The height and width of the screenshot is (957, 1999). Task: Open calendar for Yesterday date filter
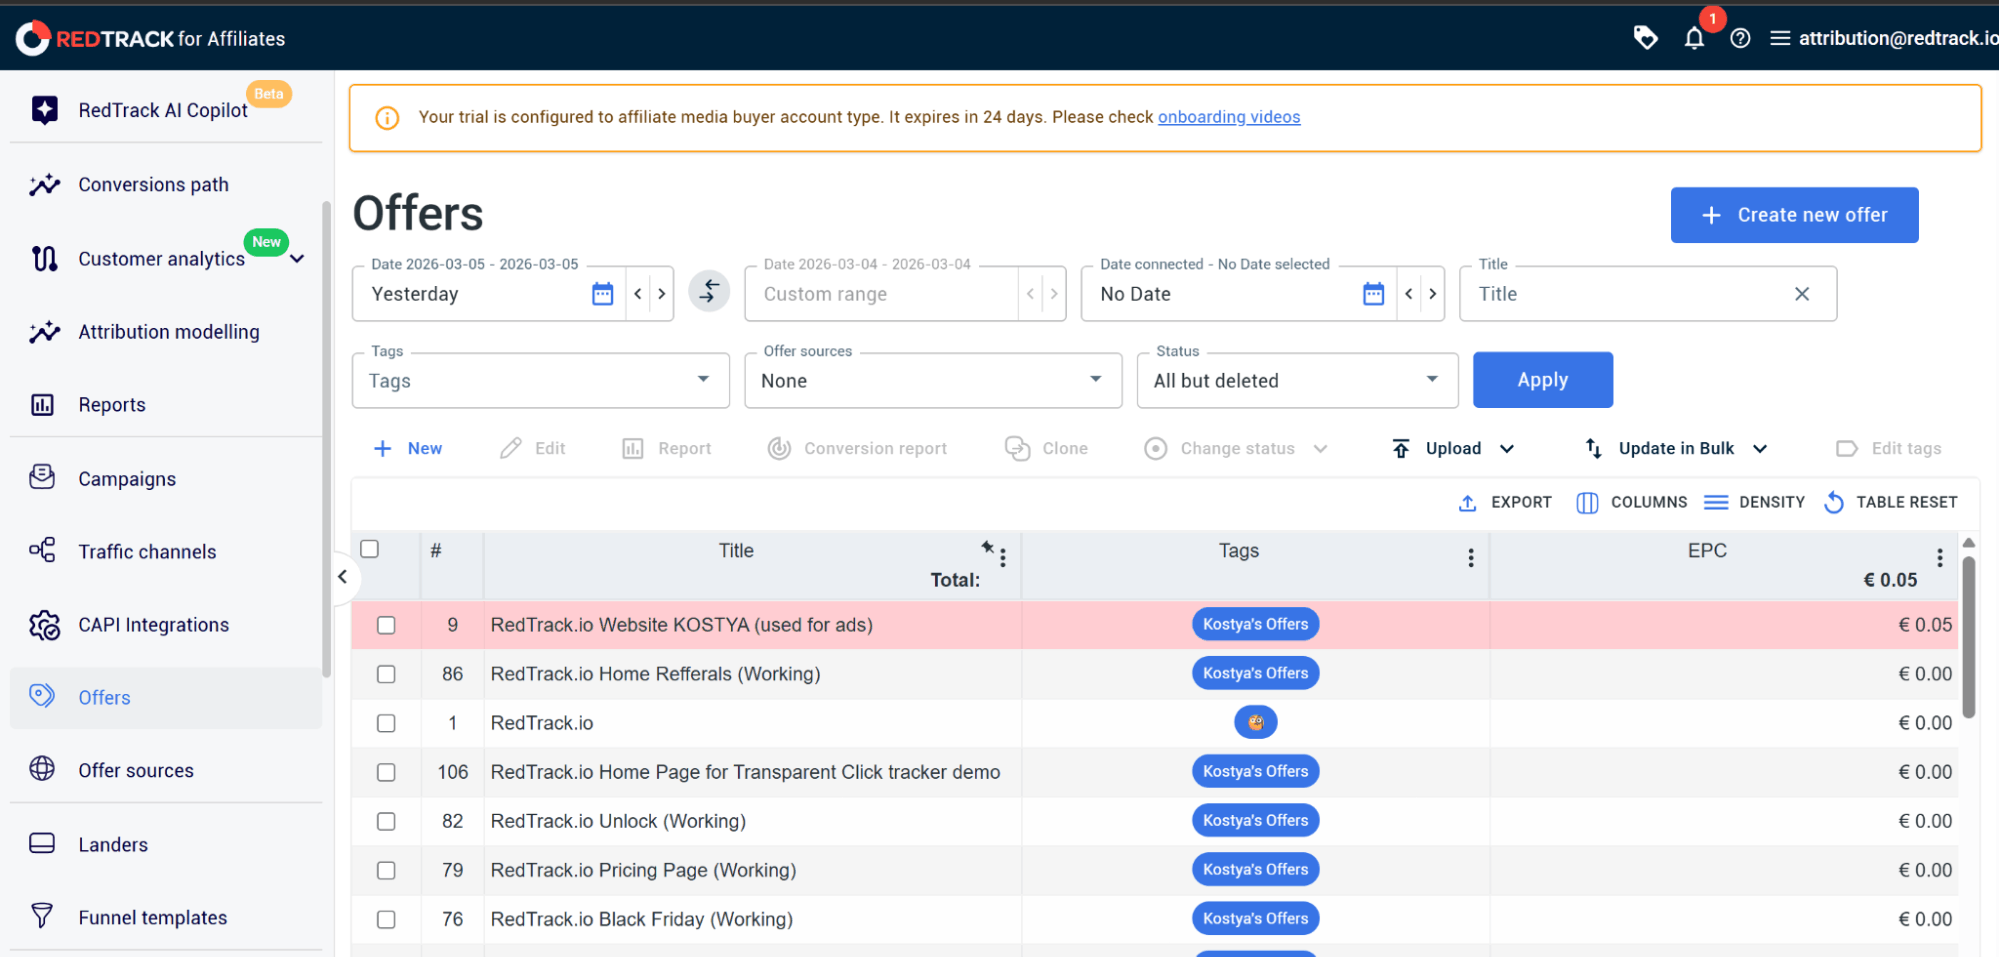pyautogui.click(x=602, y=293)
